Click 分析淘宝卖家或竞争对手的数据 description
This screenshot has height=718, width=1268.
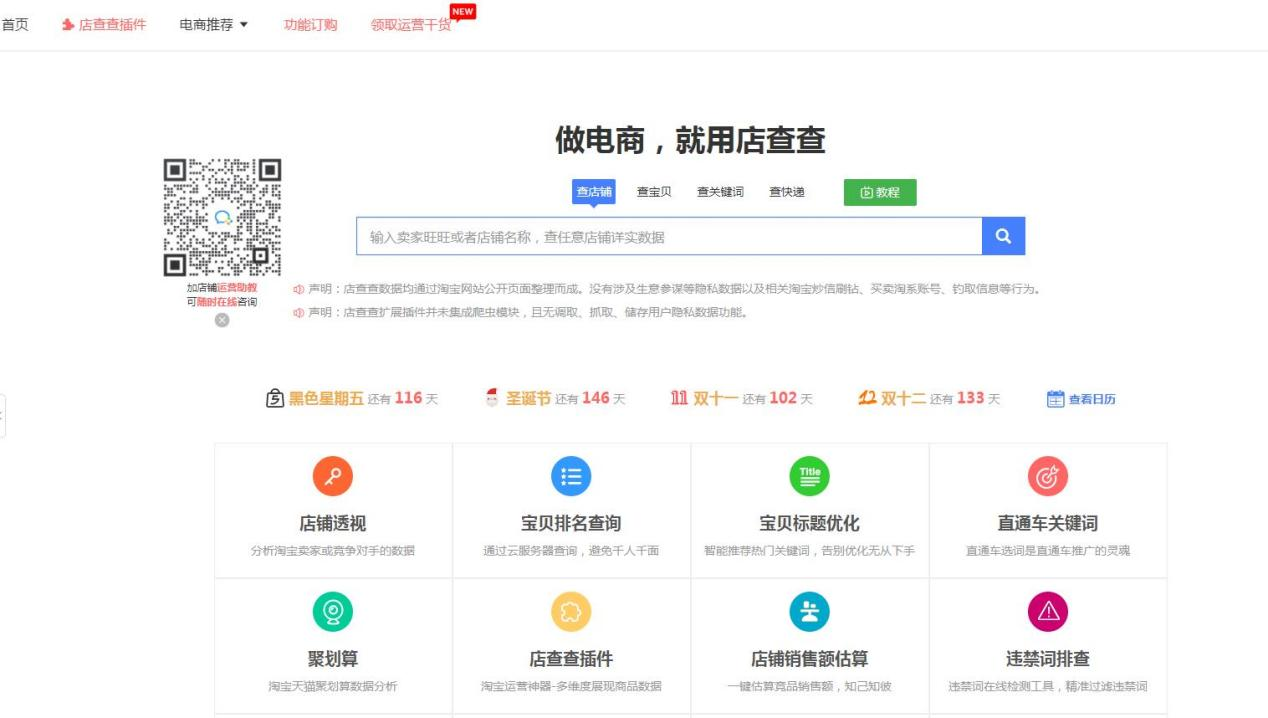[333, 551]
